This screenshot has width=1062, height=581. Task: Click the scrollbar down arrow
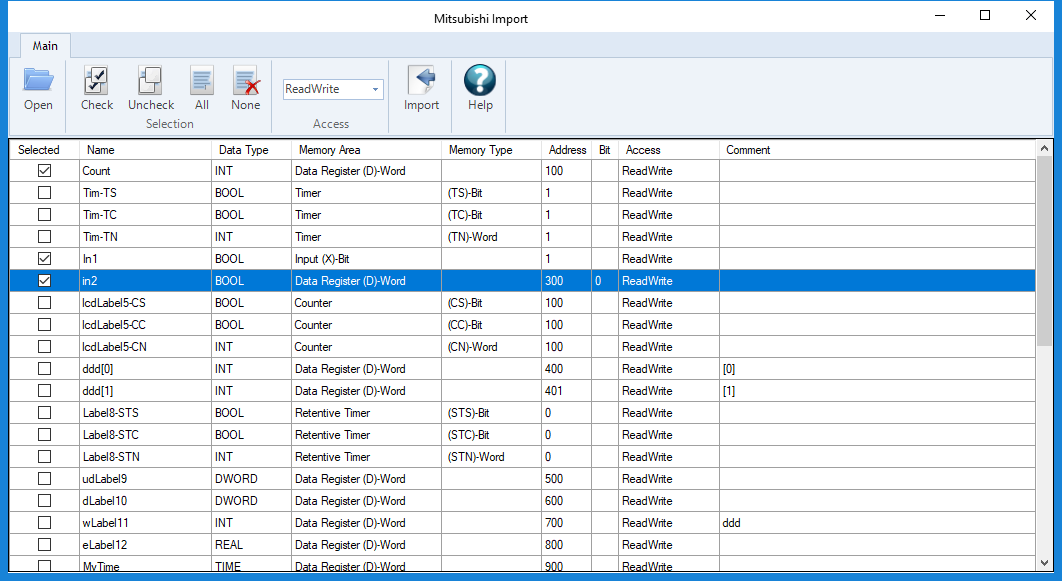[x=1044, y=562]
